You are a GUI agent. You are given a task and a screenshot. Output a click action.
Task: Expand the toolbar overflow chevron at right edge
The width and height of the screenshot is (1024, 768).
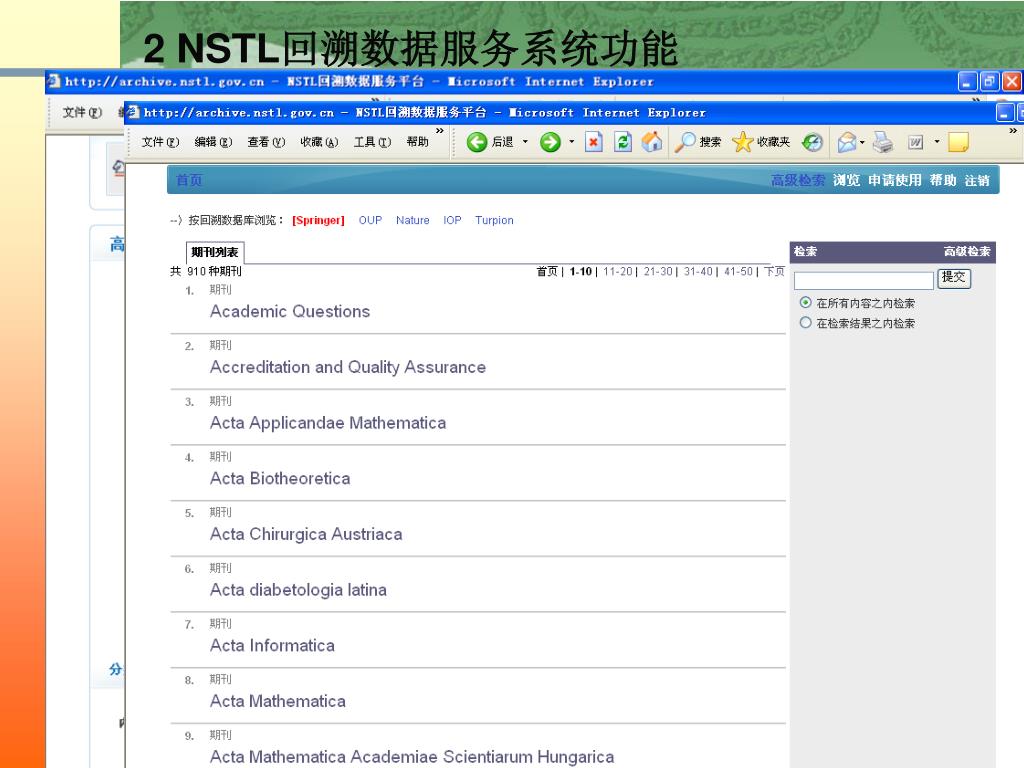click(1013, 131)
